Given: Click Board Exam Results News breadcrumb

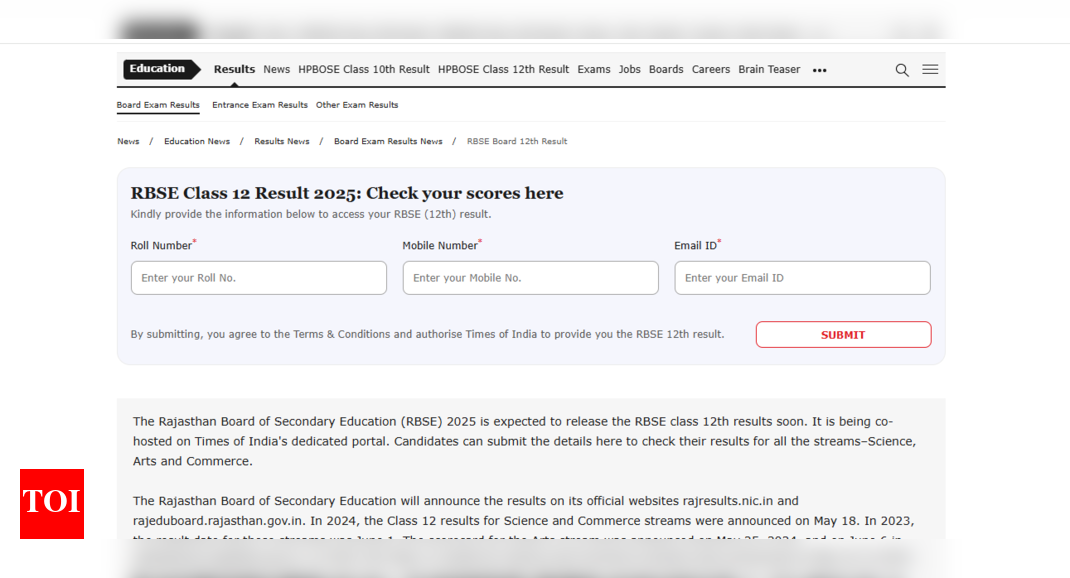Looking at the screenshot, I should [388, 141].
